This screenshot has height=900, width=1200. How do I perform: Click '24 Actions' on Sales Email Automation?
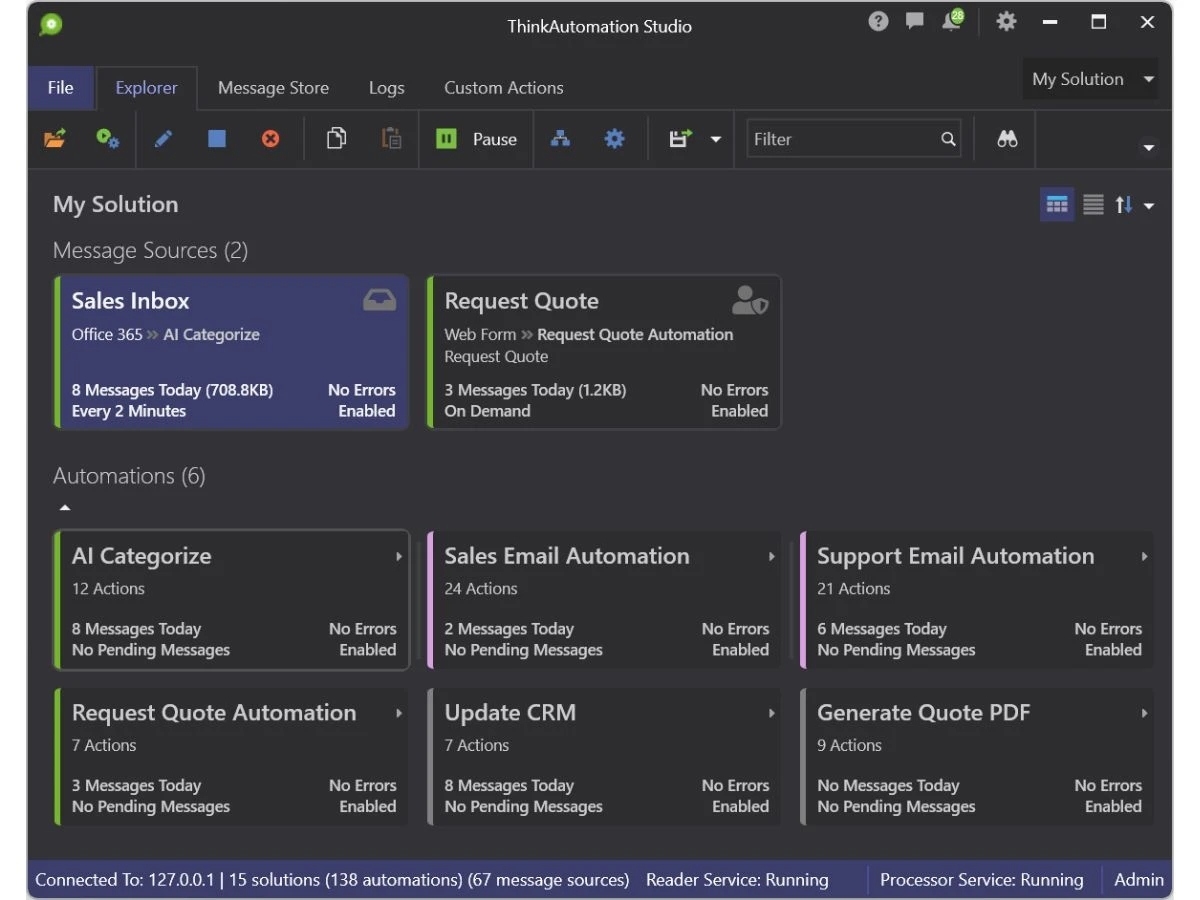pyautogui.click(x=481, y=589)
